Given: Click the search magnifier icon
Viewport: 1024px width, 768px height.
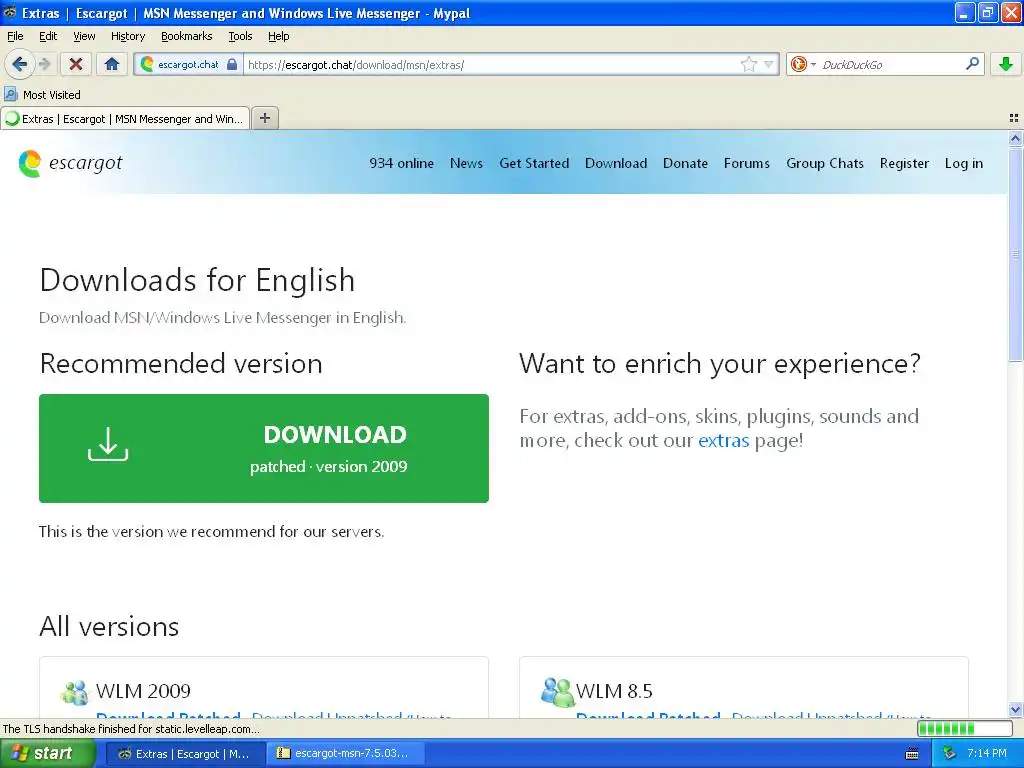Looking at the screenshot, I should tap(972, 63).
